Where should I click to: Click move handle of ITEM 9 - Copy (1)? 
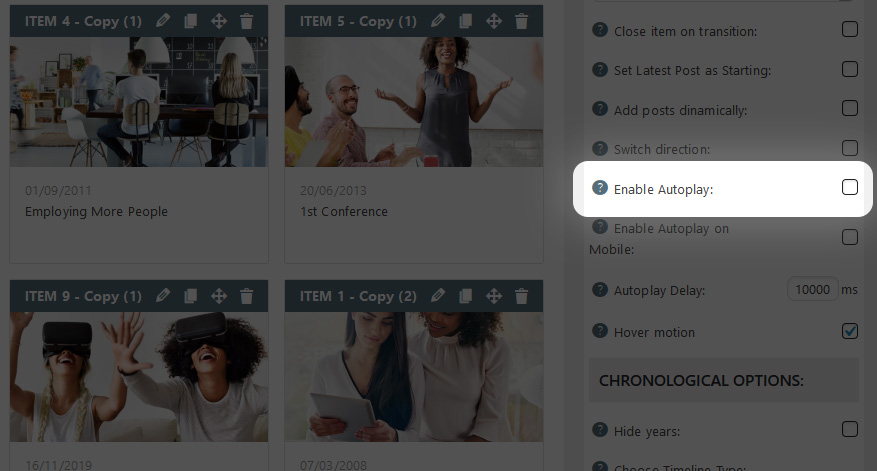point(219,296)
